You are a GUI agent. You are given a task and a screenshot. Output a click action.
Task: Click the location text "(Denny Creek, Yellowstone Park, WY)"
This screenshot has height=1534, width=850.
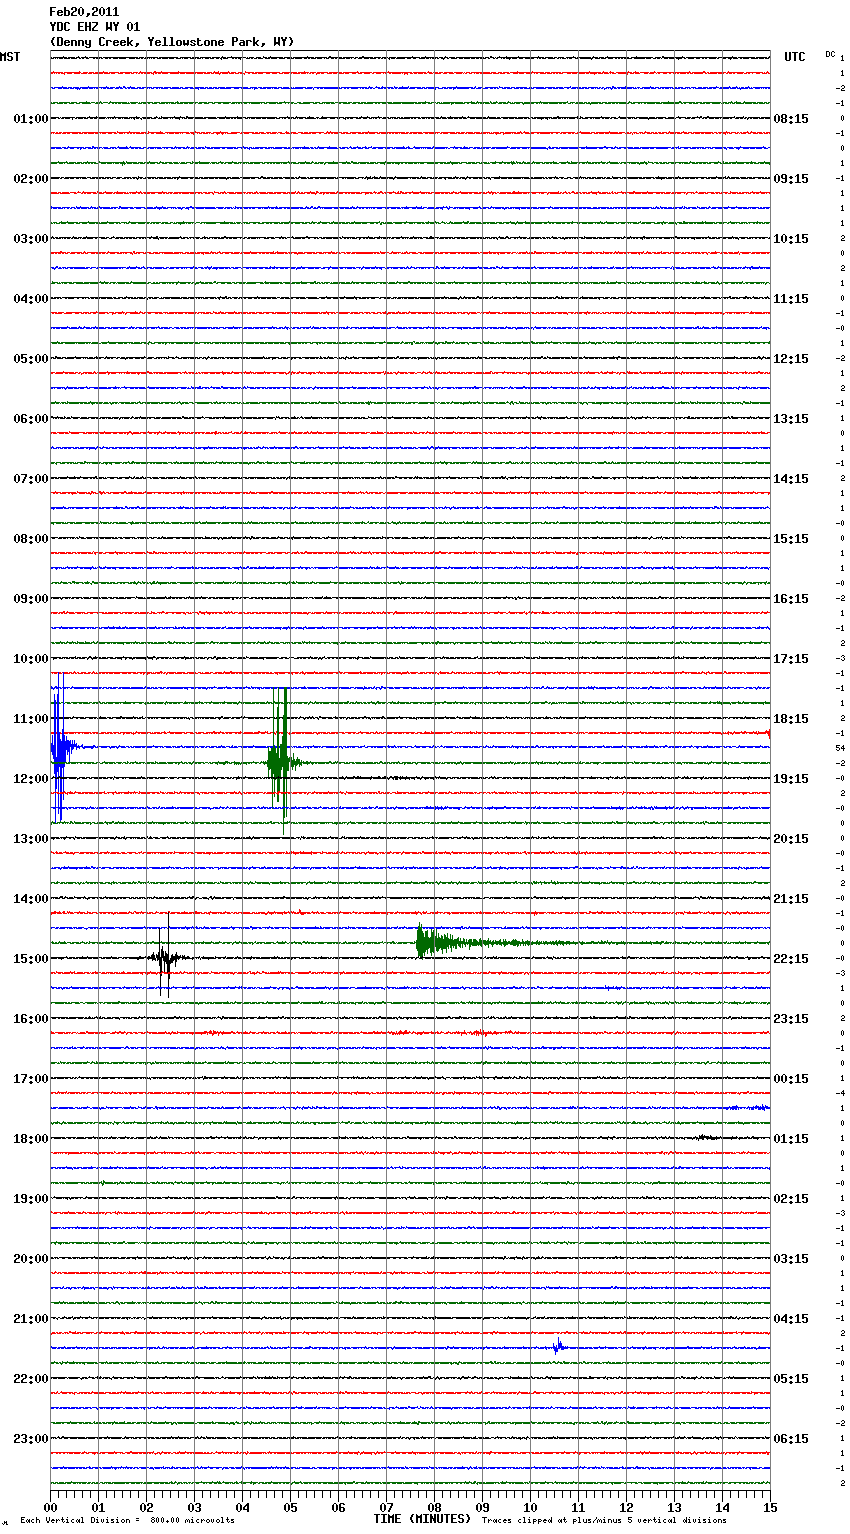[172, 42]
